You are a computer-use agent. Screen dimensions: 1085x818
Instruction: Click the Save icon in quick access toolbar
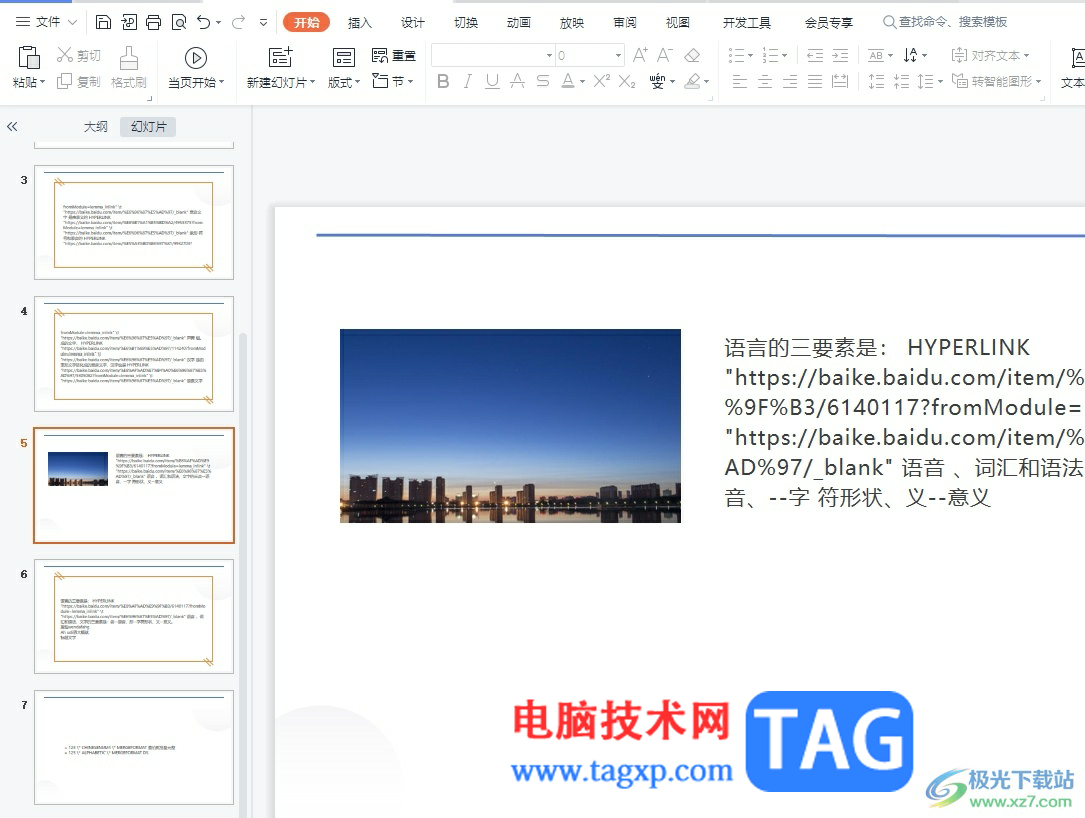[x=103, y=22]
